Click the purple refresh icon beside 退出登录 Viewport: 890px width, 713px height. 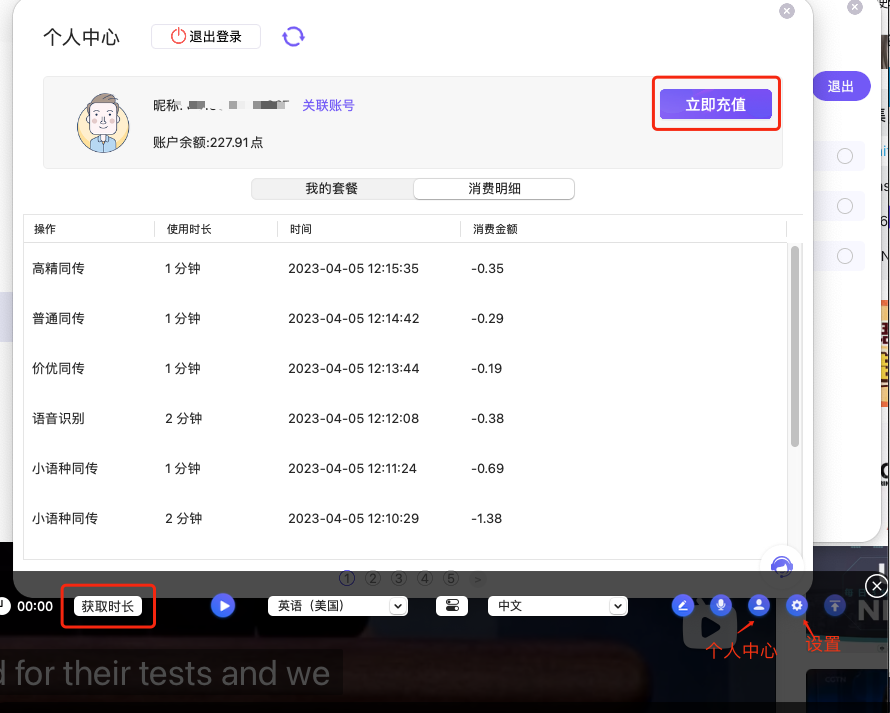293,37
